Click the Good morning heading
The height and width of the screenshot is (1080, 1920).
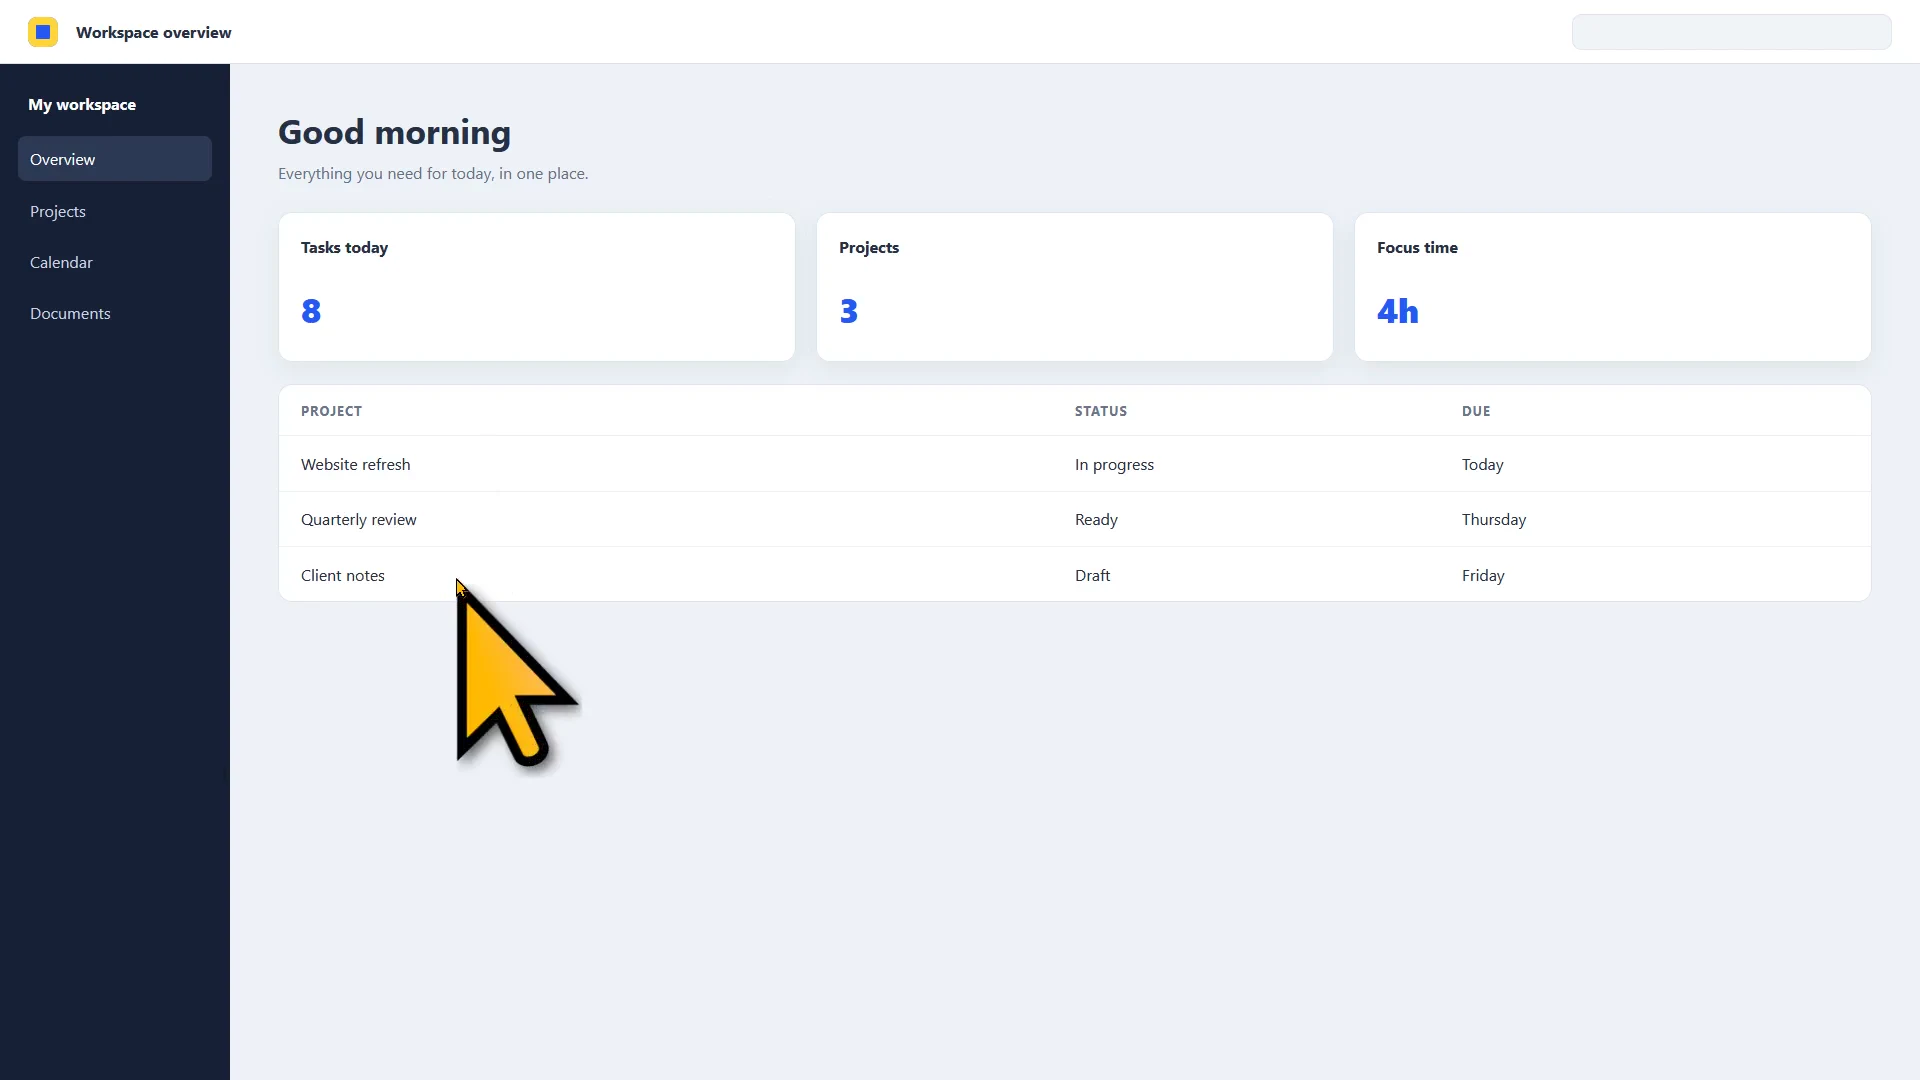click(394, 132)
